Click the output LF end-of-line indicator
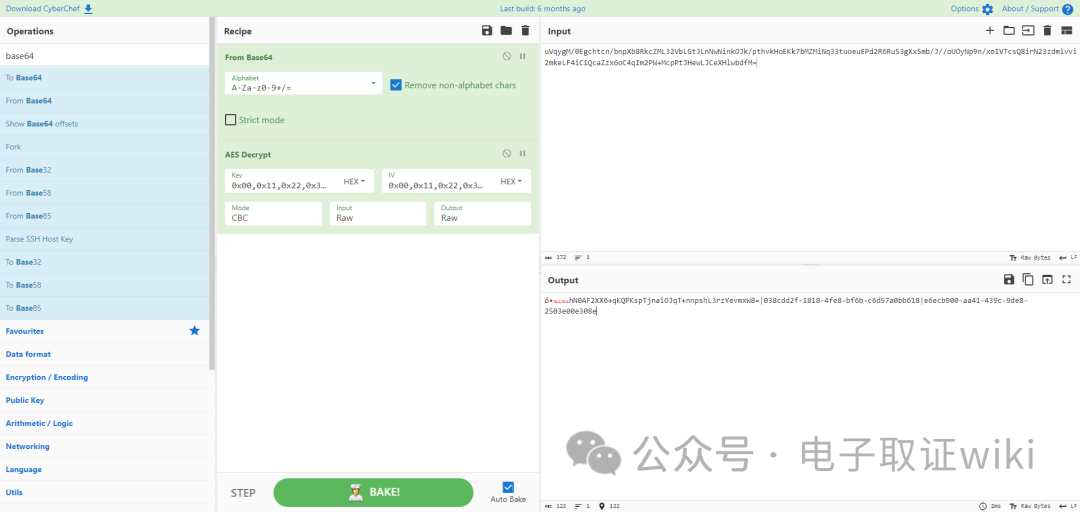Screen dimensions: 1080x512 (x=1068, y=506)
